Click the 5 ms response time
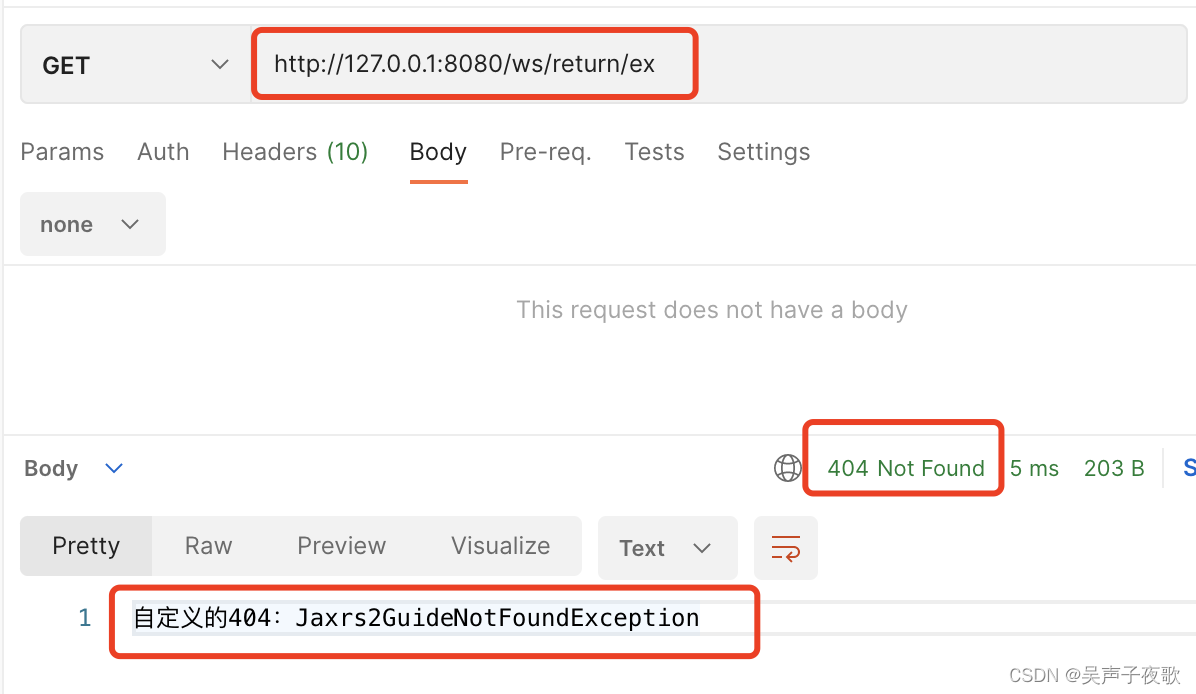1196x694 pixels. click(1034, 467)
